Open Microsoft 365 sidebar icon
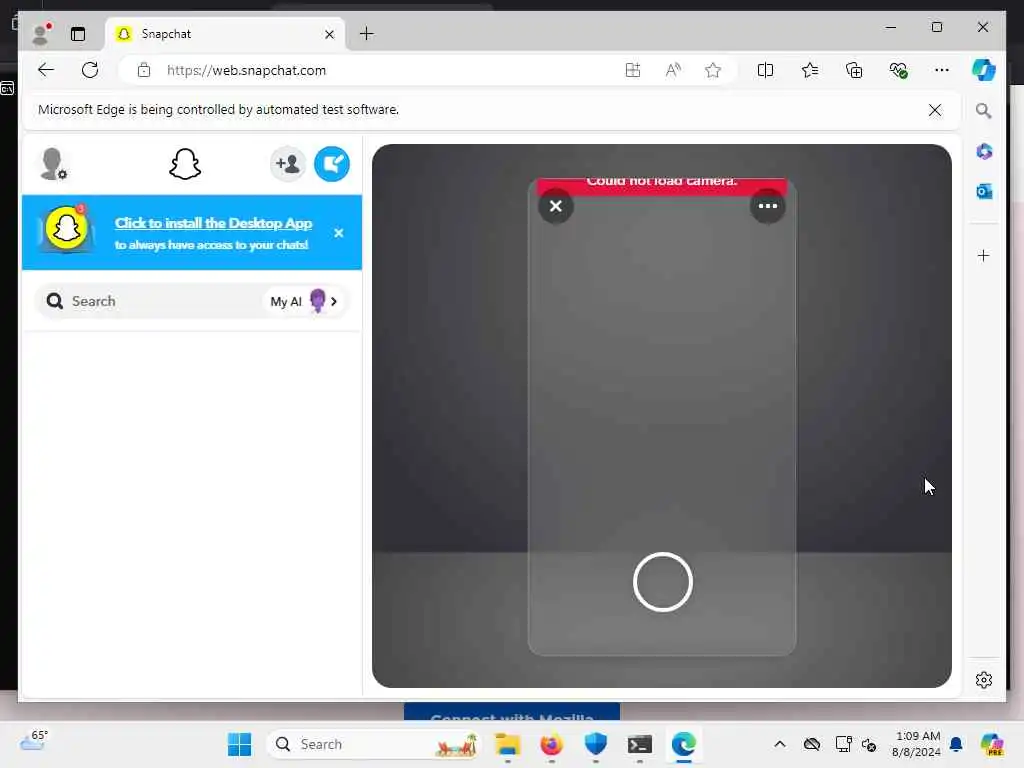 click(984, 152)
